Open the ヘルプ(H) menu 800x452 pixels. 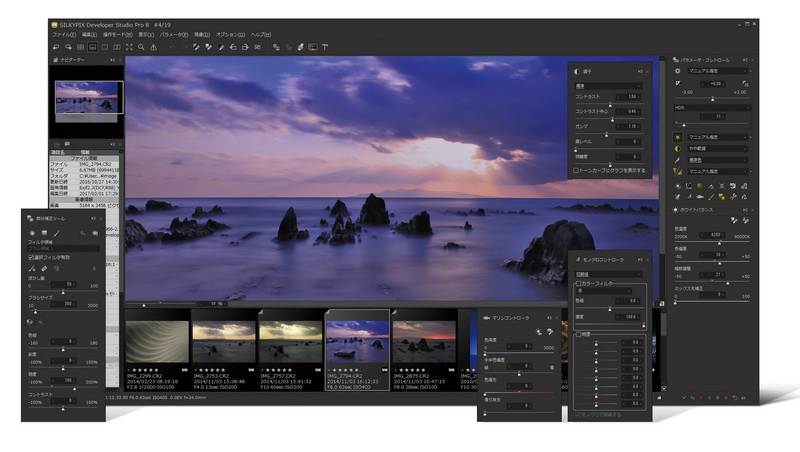(x=261, y=34)
